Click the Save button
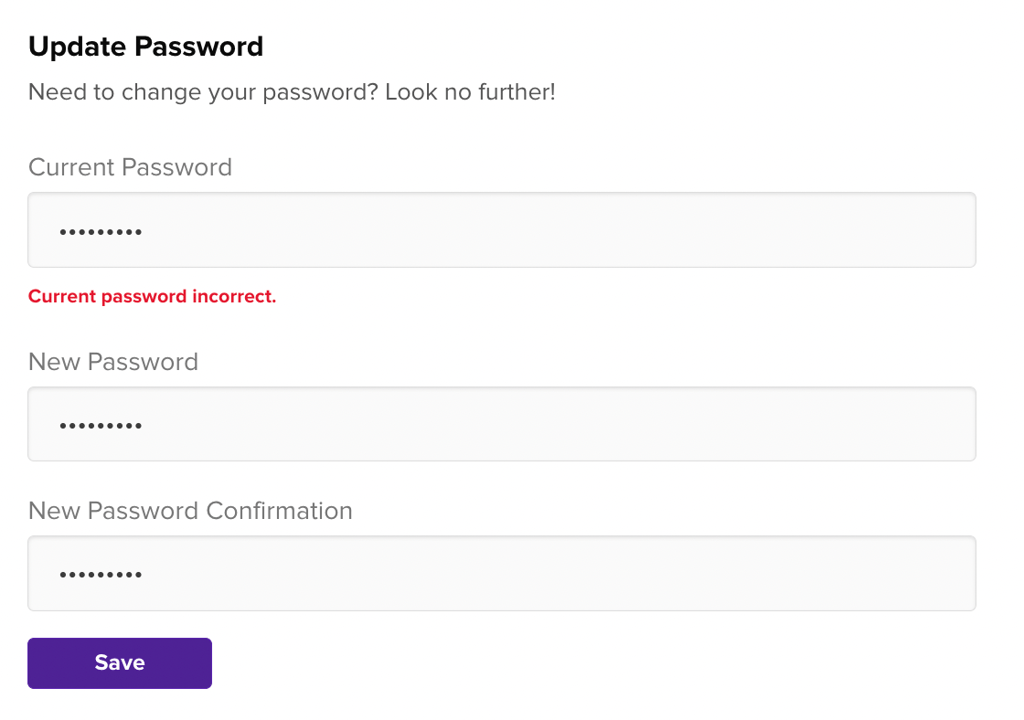The width and height of the screenshot is (1024, 720). [119, 663]
